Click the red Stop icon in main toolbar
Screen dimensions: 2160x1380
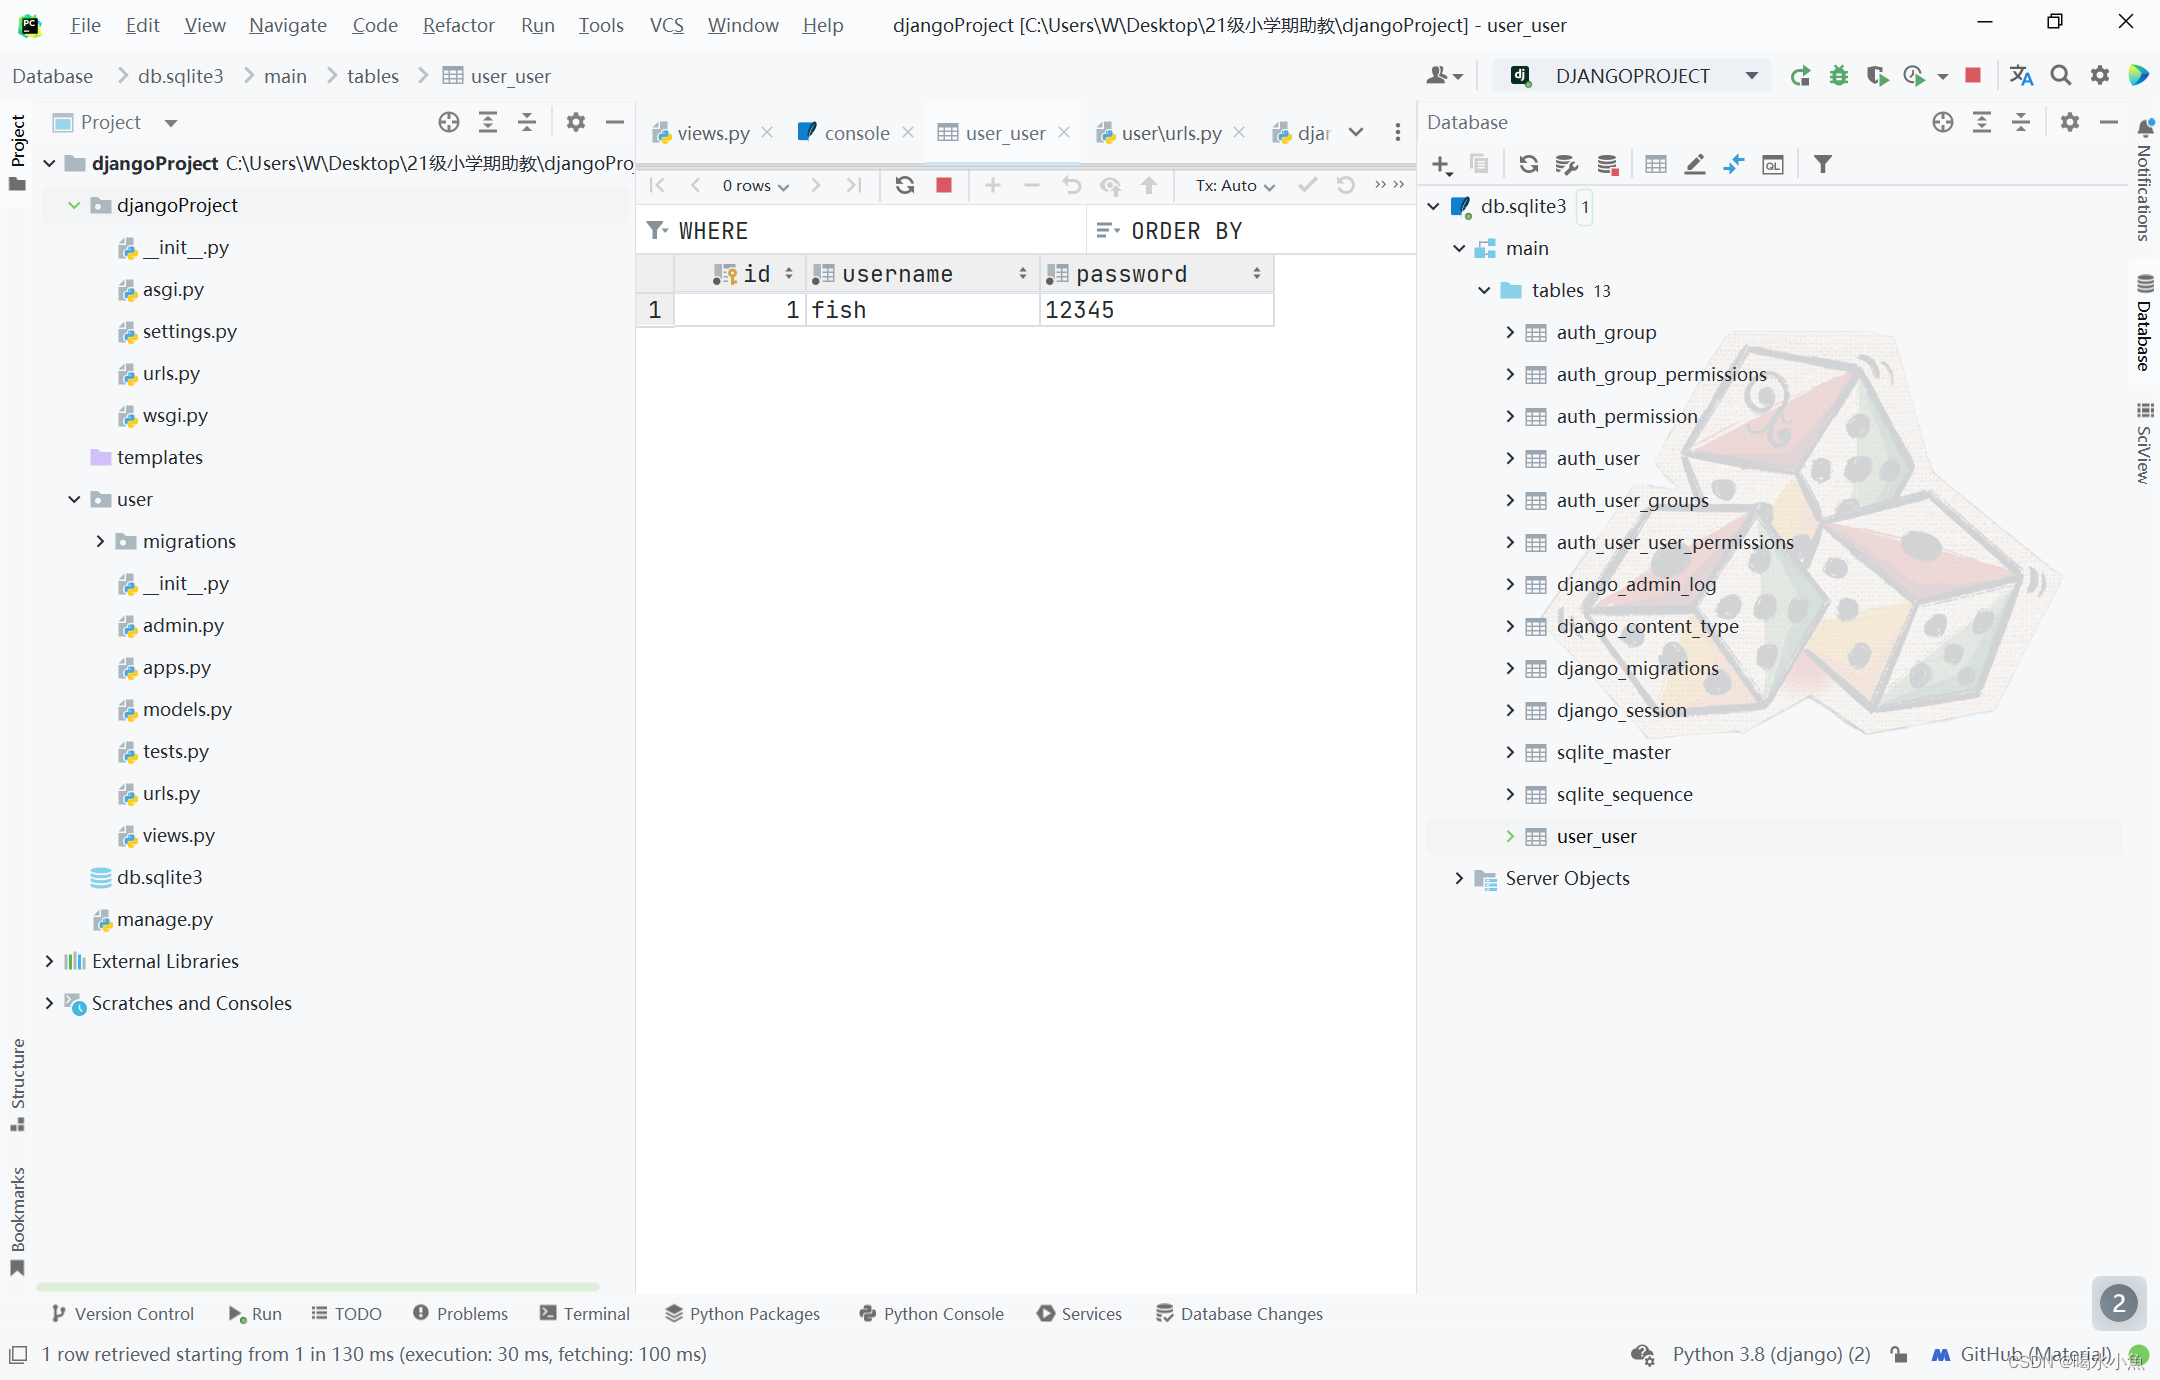pos(1972,76)
